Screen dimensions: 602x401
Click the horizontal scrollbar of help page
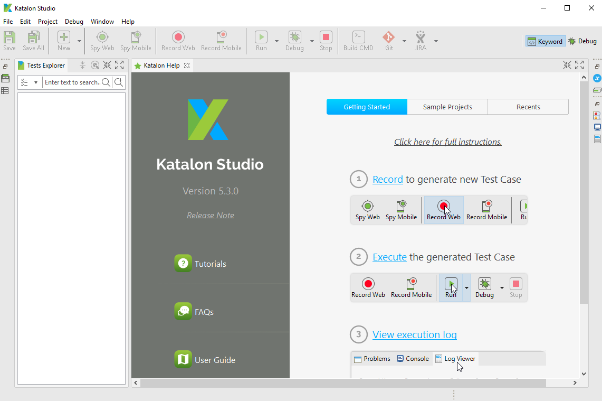tap(343, 383)
